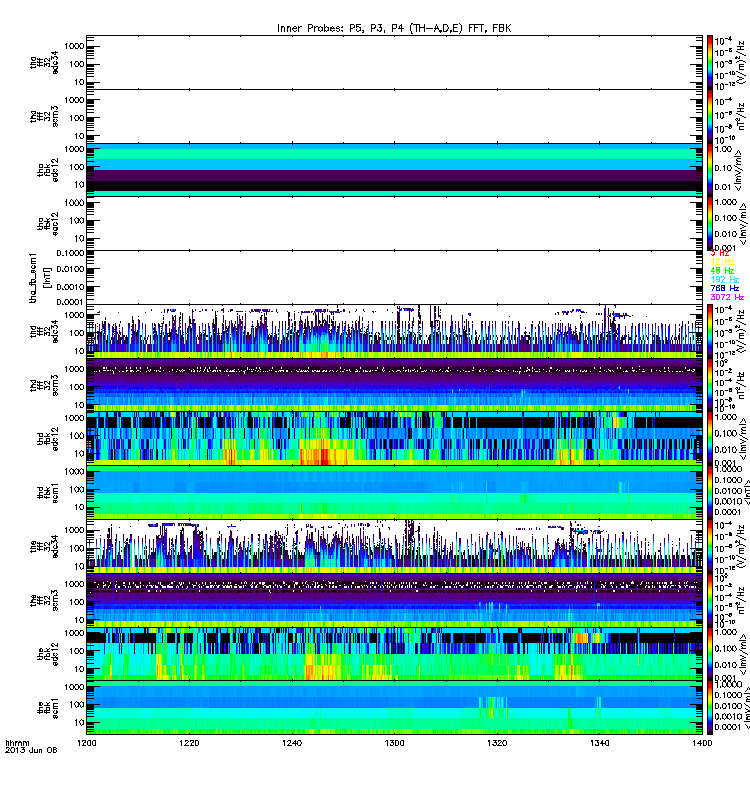Select the red "3 Hz" legend entry
Image resolution: width=750 pixels, height=800 pixels.
[x=720, y=253]
